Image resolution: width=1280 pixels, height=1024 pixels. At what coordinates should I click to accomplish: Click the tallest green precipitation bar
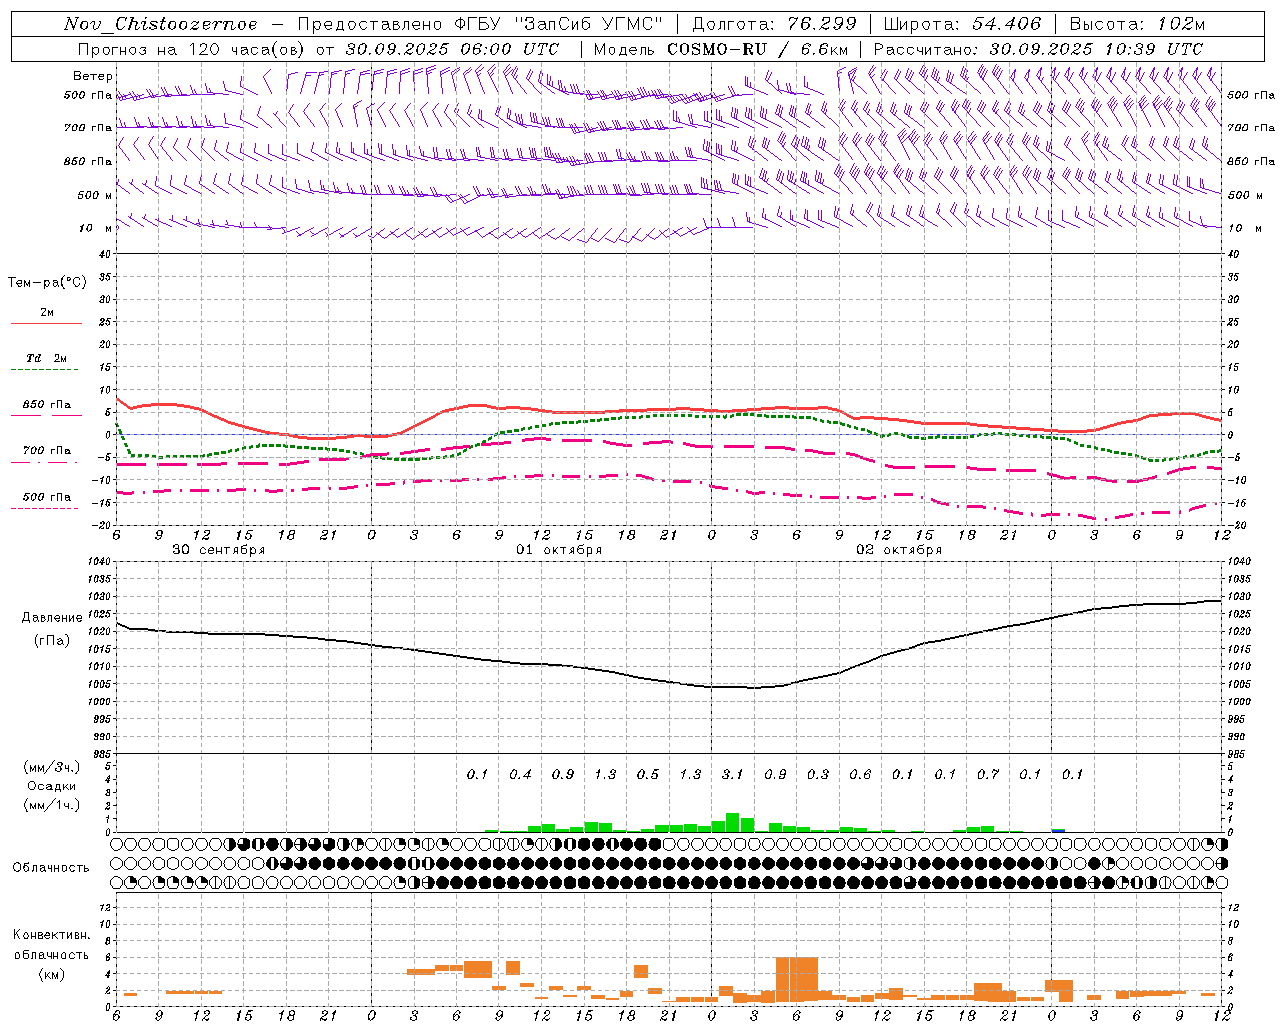732,822
